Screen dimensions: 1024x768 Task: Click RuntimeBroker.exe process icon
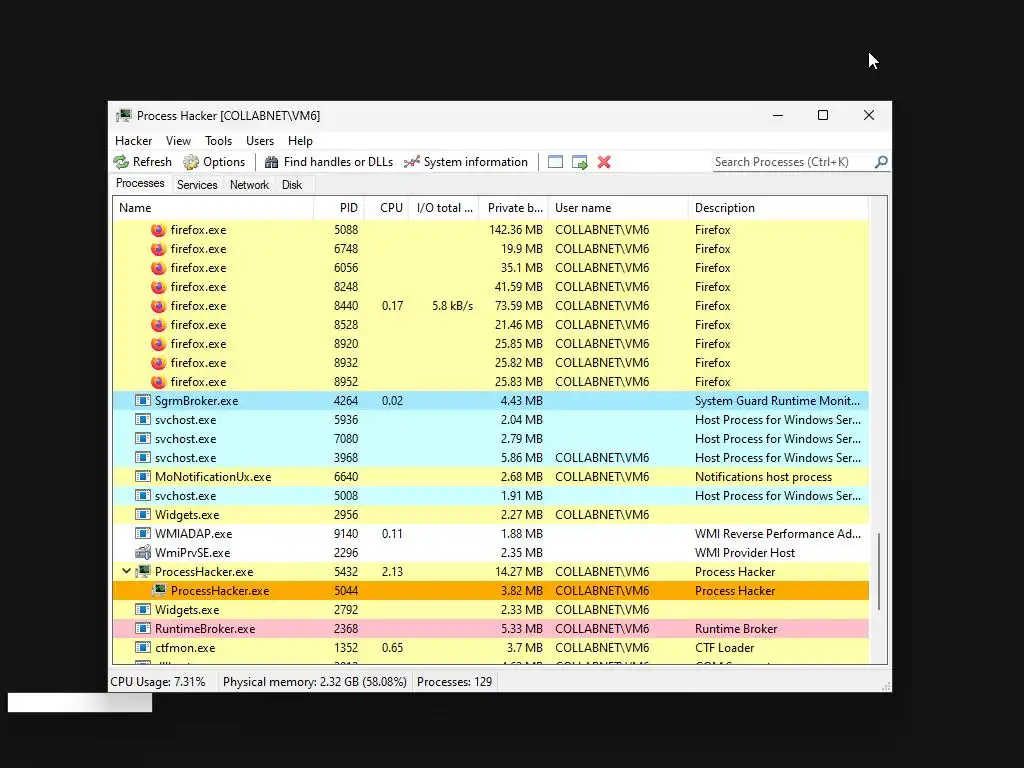(142, 628)
